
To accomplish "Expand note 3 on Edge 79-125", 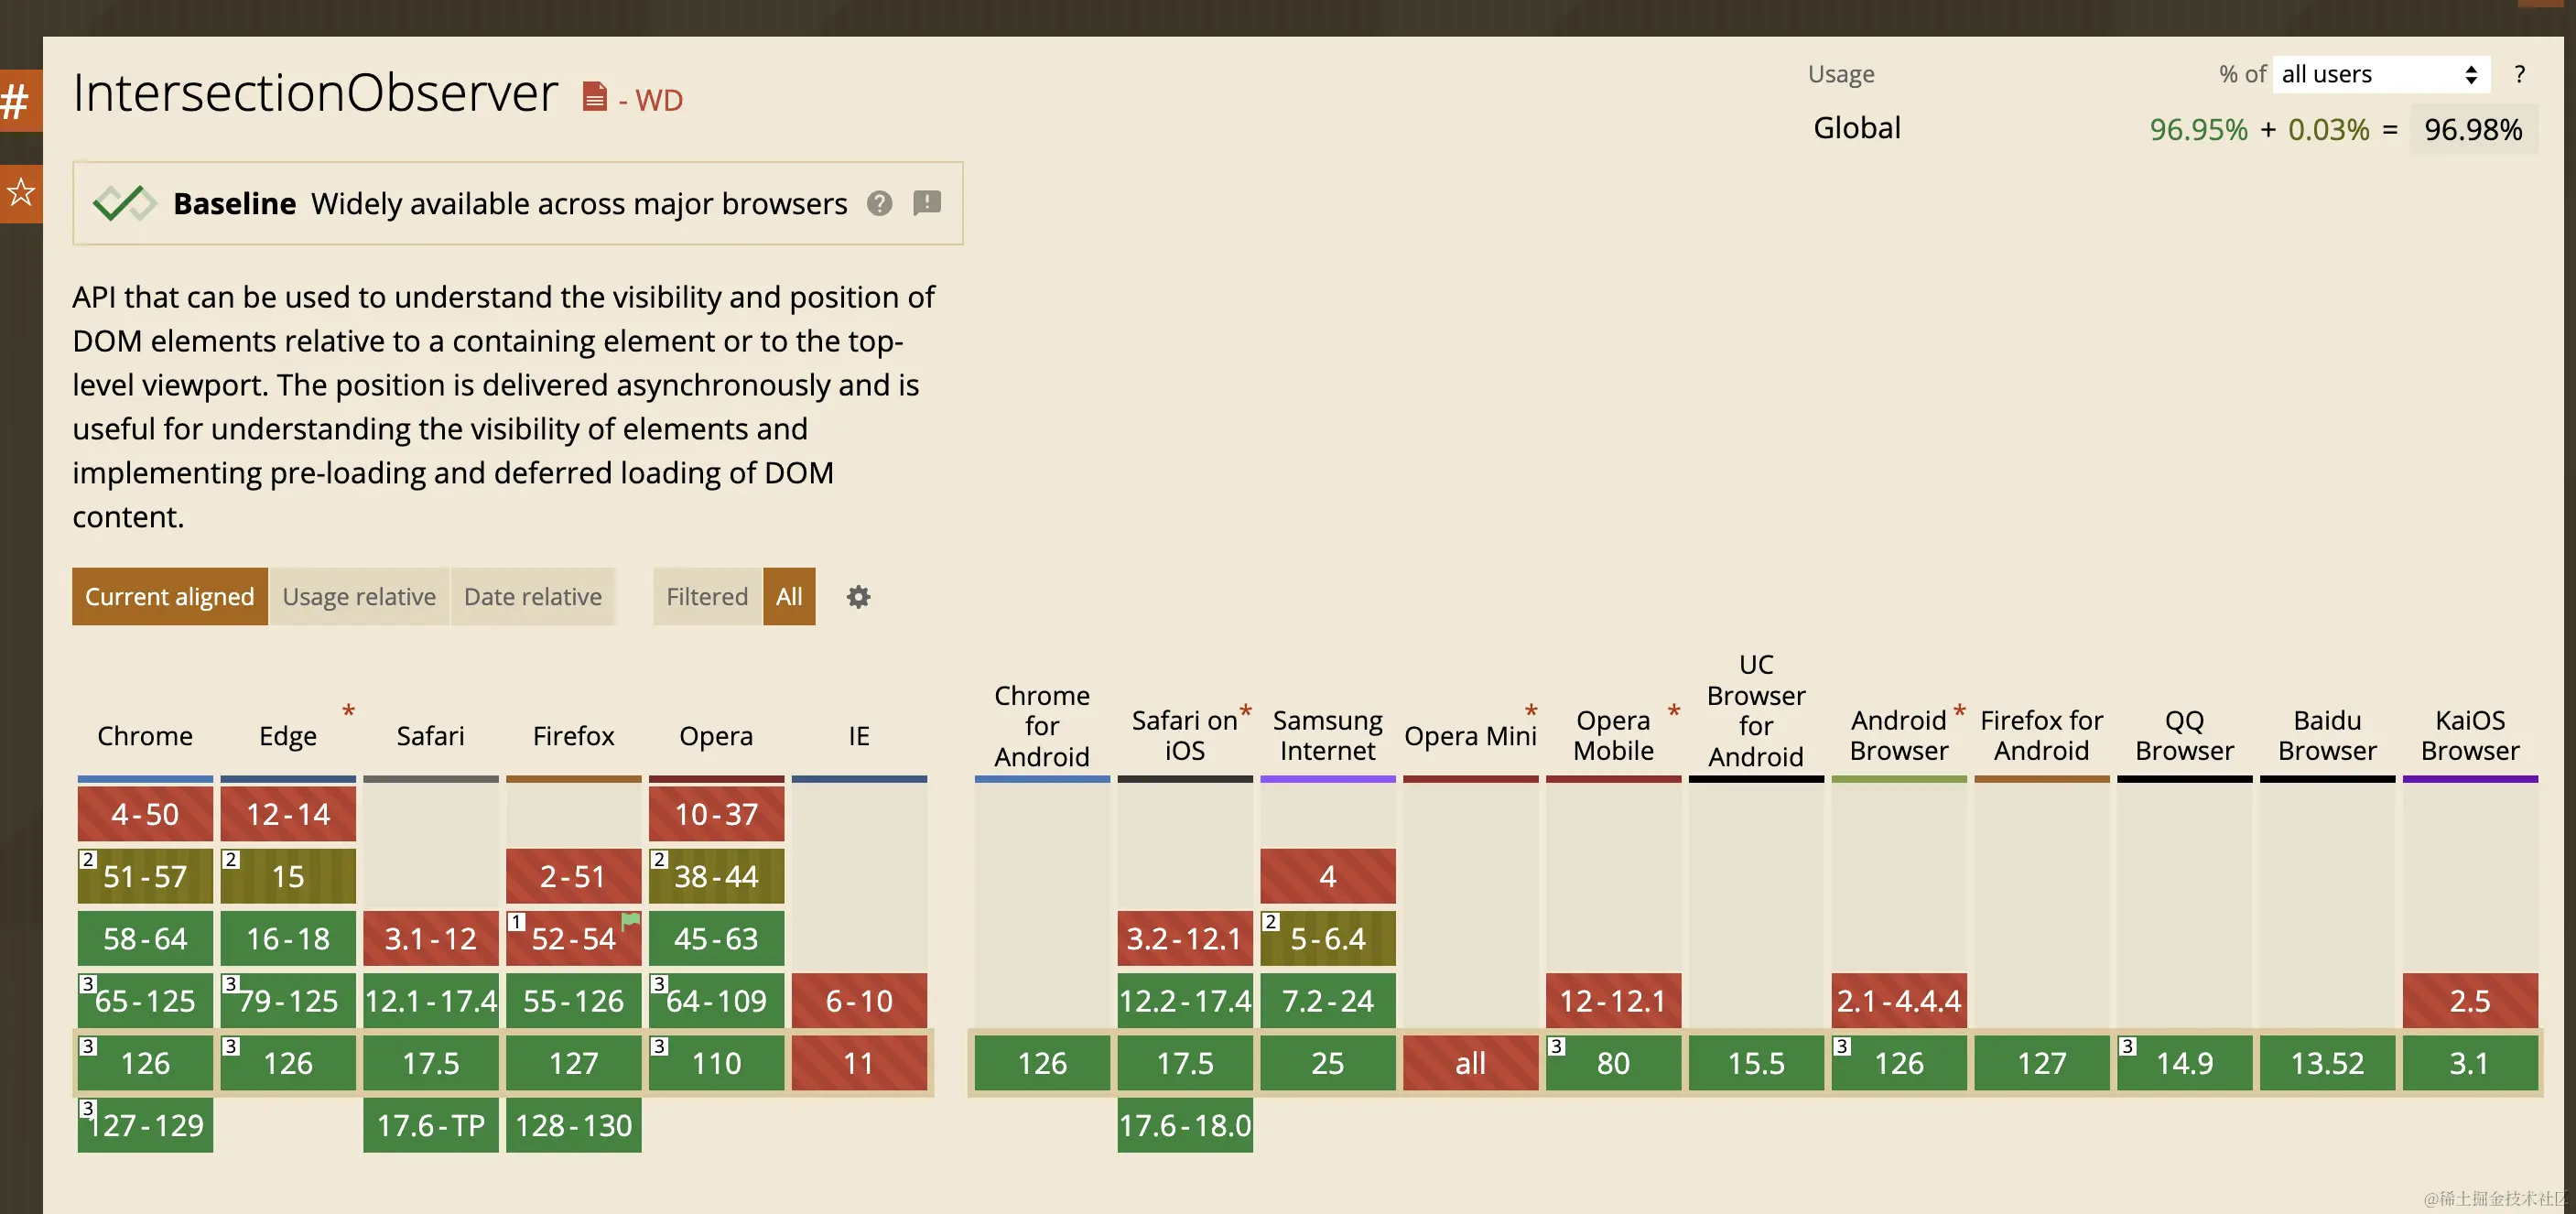I will pos(231,984).
